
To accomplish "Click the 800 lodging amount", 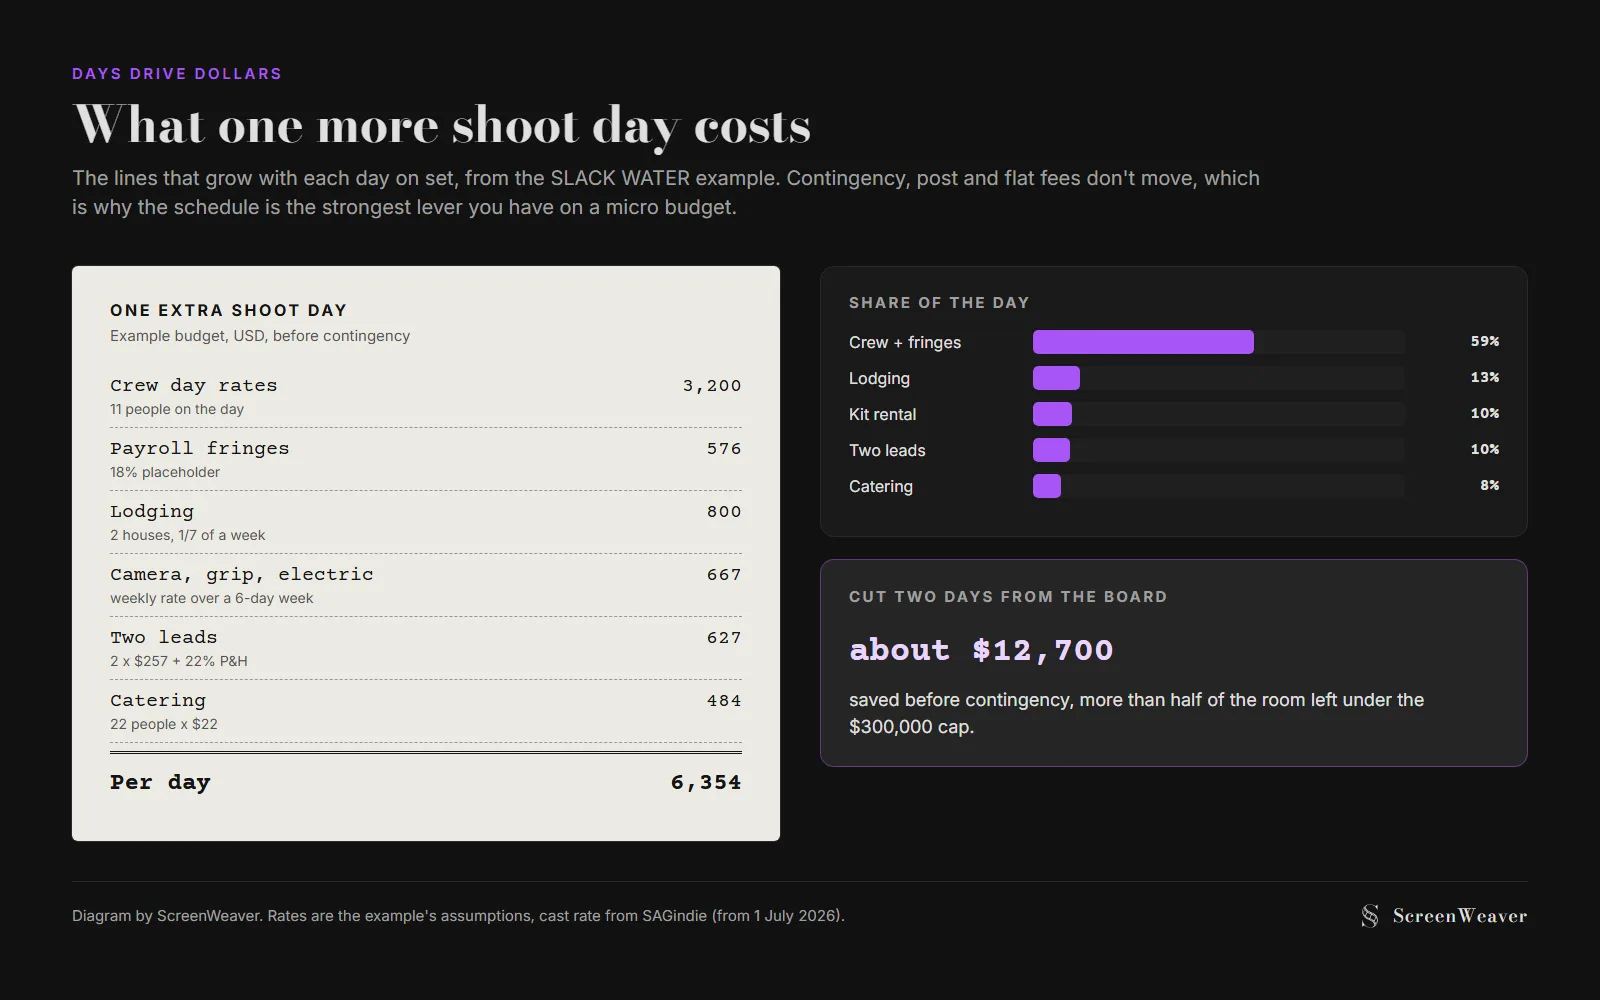I will point(724,512).
